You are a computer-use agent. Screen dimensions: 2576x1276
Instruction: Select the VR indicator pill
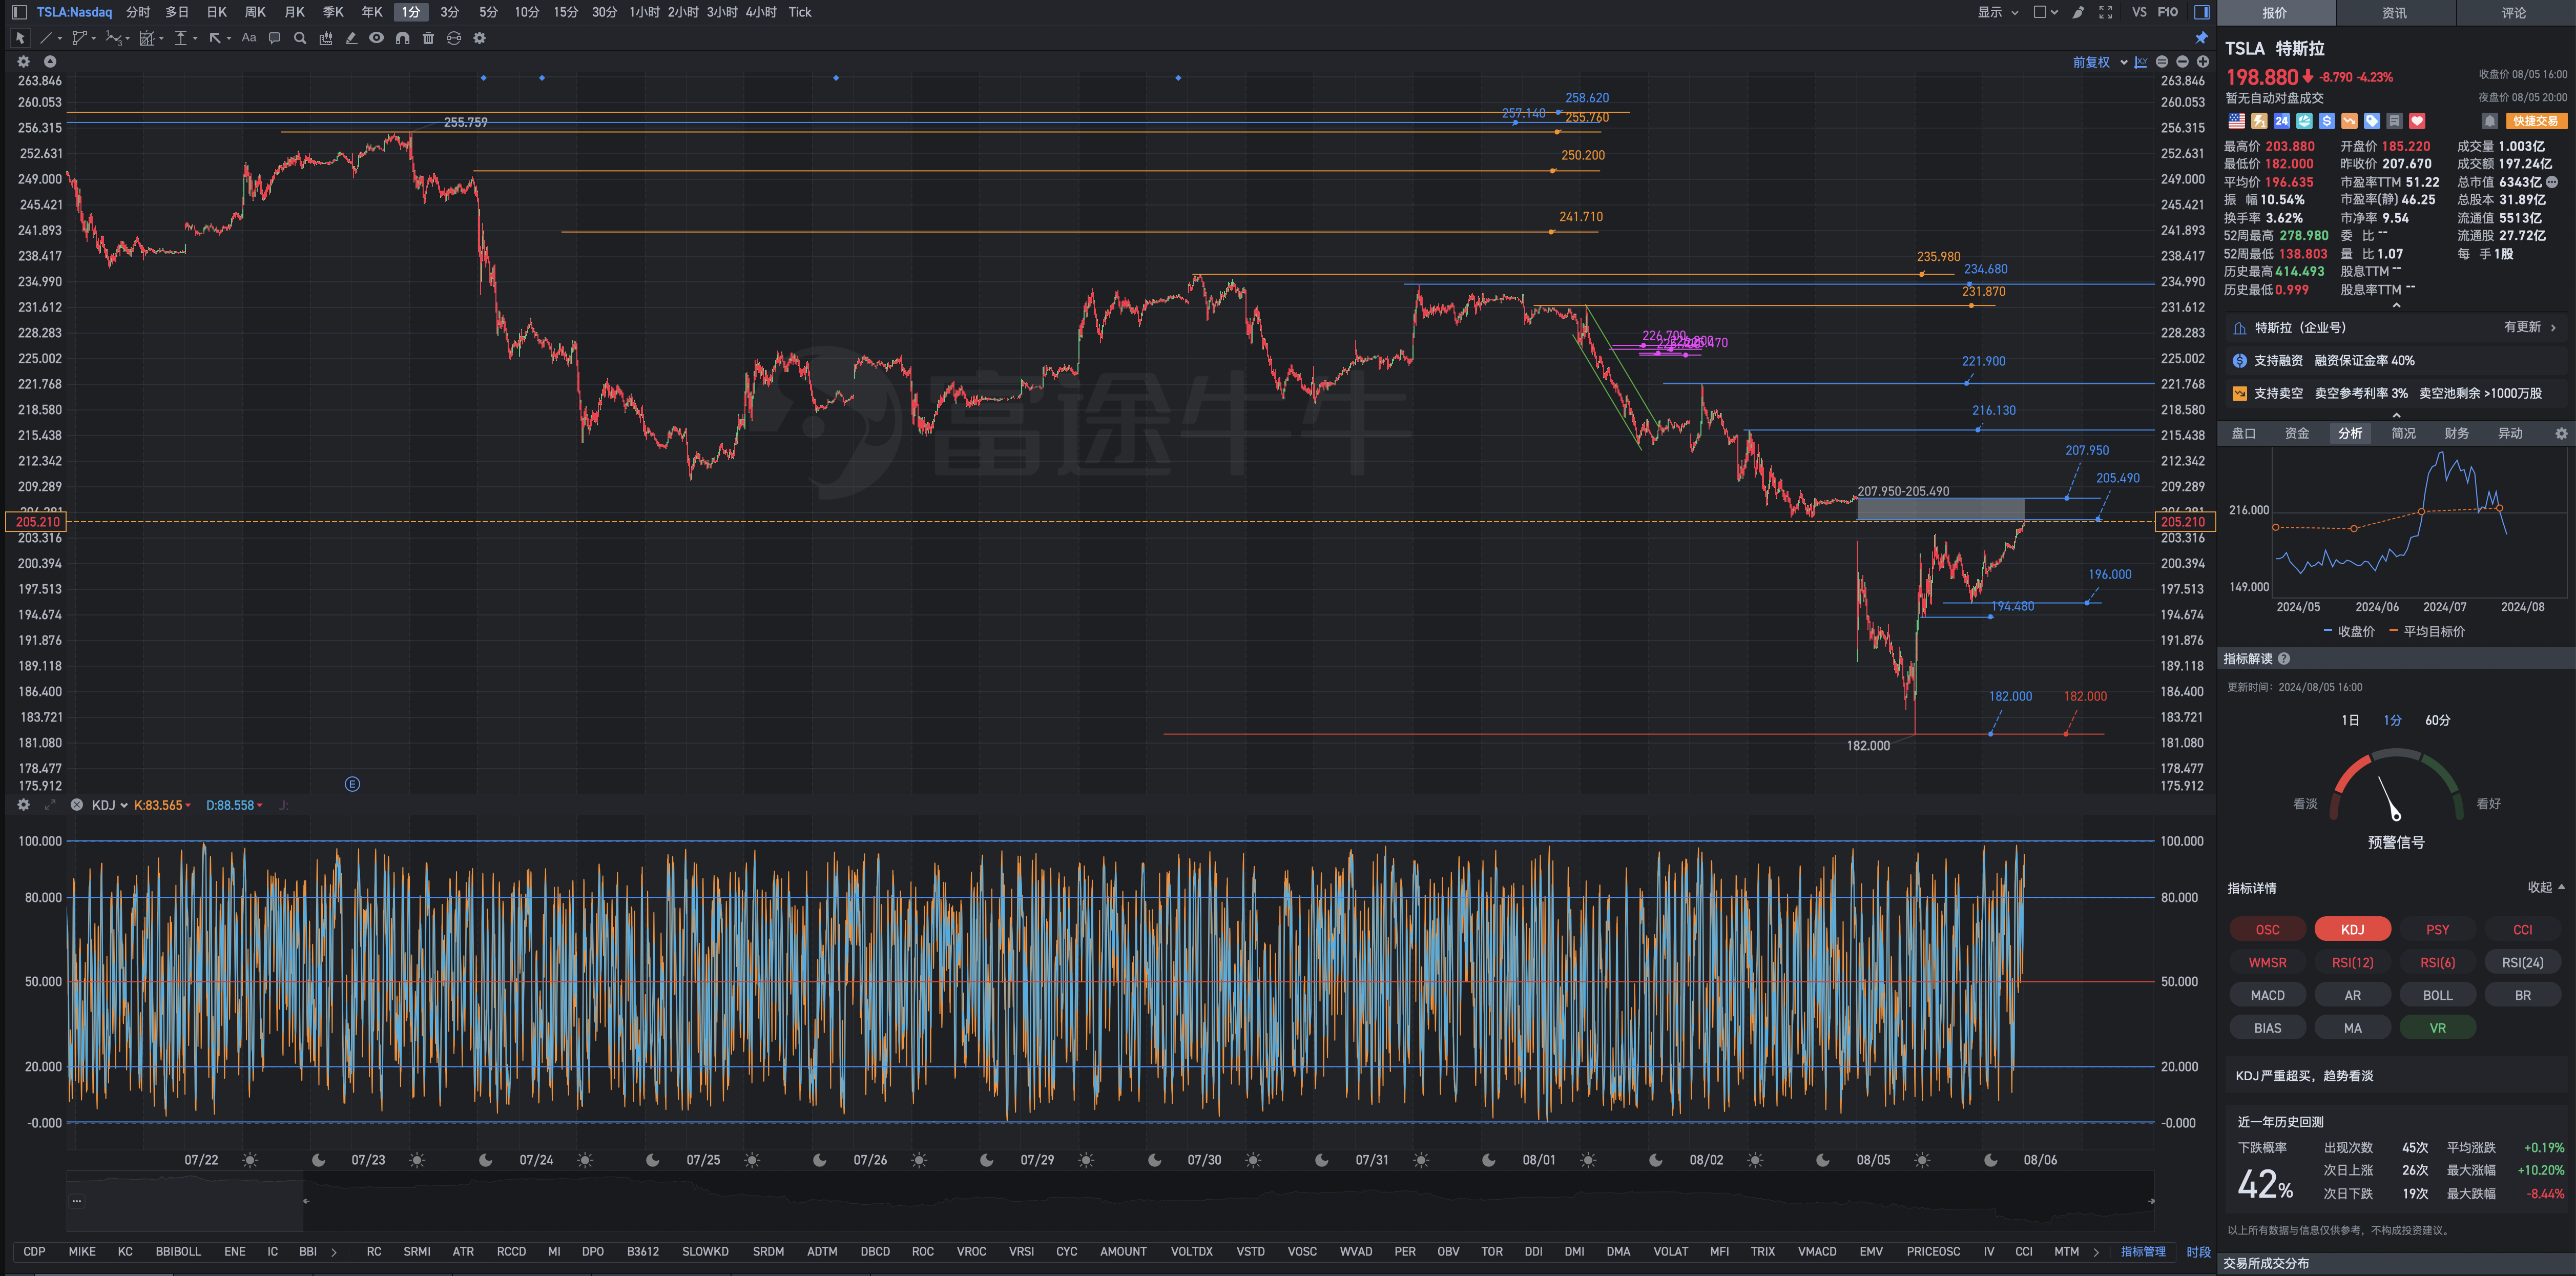(2437, 1029)
